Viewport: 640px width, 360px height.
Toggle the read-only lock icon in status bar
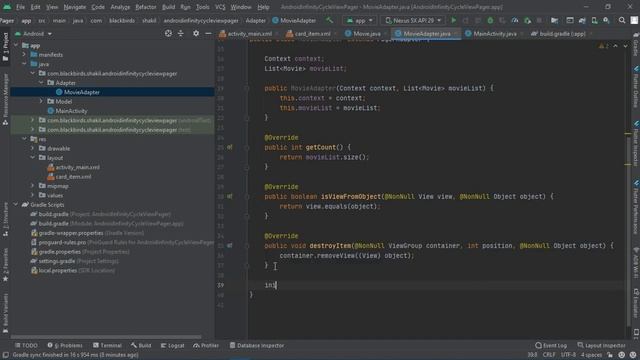pyautogui.click(x=610, y=355)
